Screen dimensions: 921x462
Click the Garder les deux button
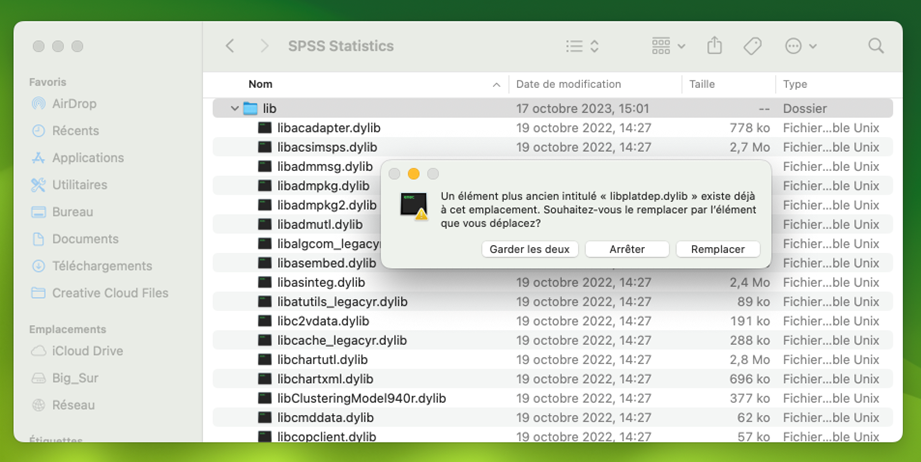[529, 249]
